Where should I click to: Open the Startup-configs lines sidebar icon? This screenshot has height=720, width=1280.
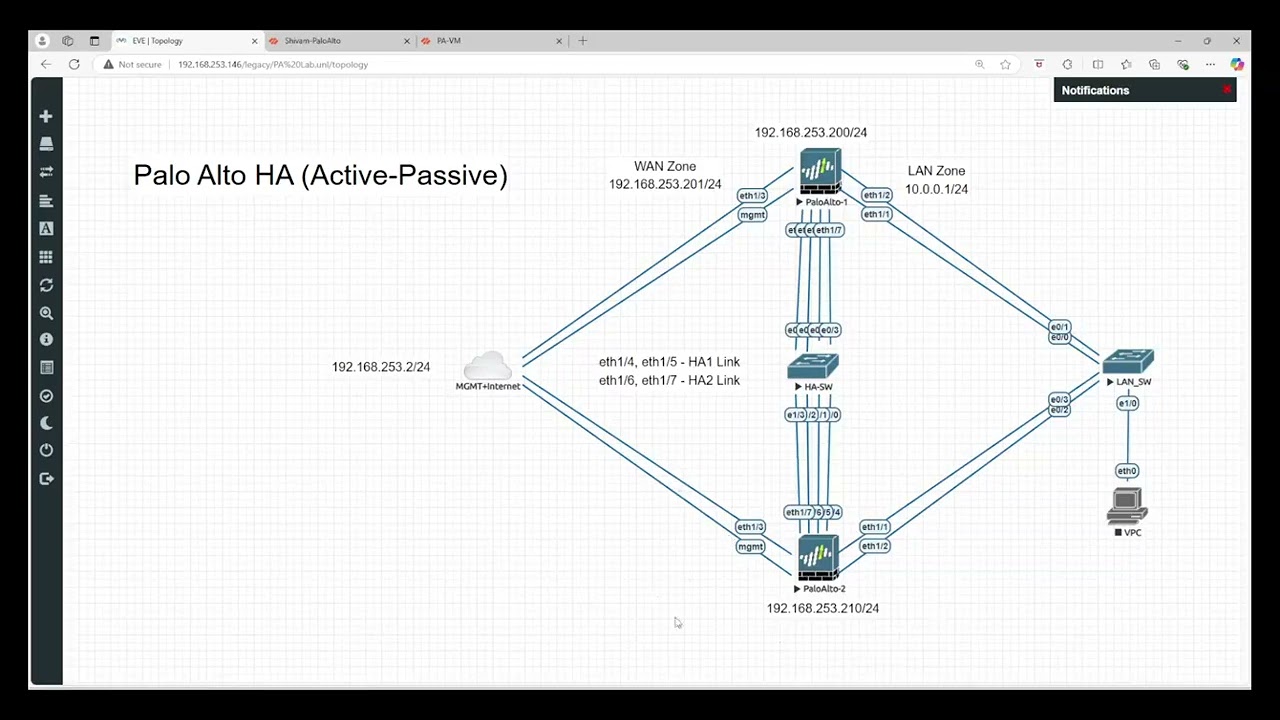click(46, 200)
